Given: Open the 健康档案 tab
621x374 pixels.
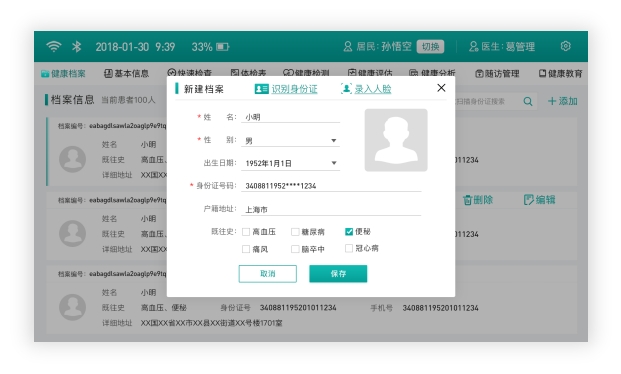Looking at the screenshot, I should pos(63,74).
